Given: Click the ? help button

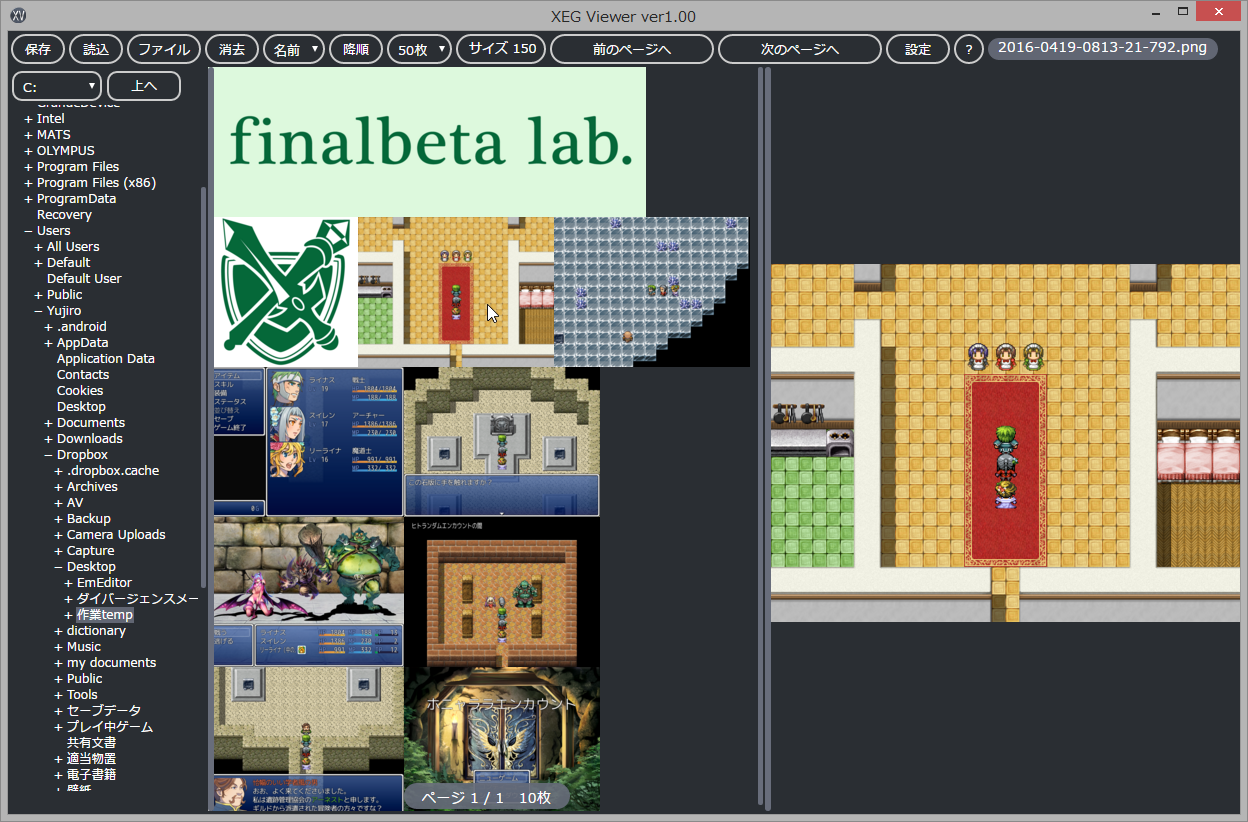Looking at the screenshot, I should [x=968, y=49].
